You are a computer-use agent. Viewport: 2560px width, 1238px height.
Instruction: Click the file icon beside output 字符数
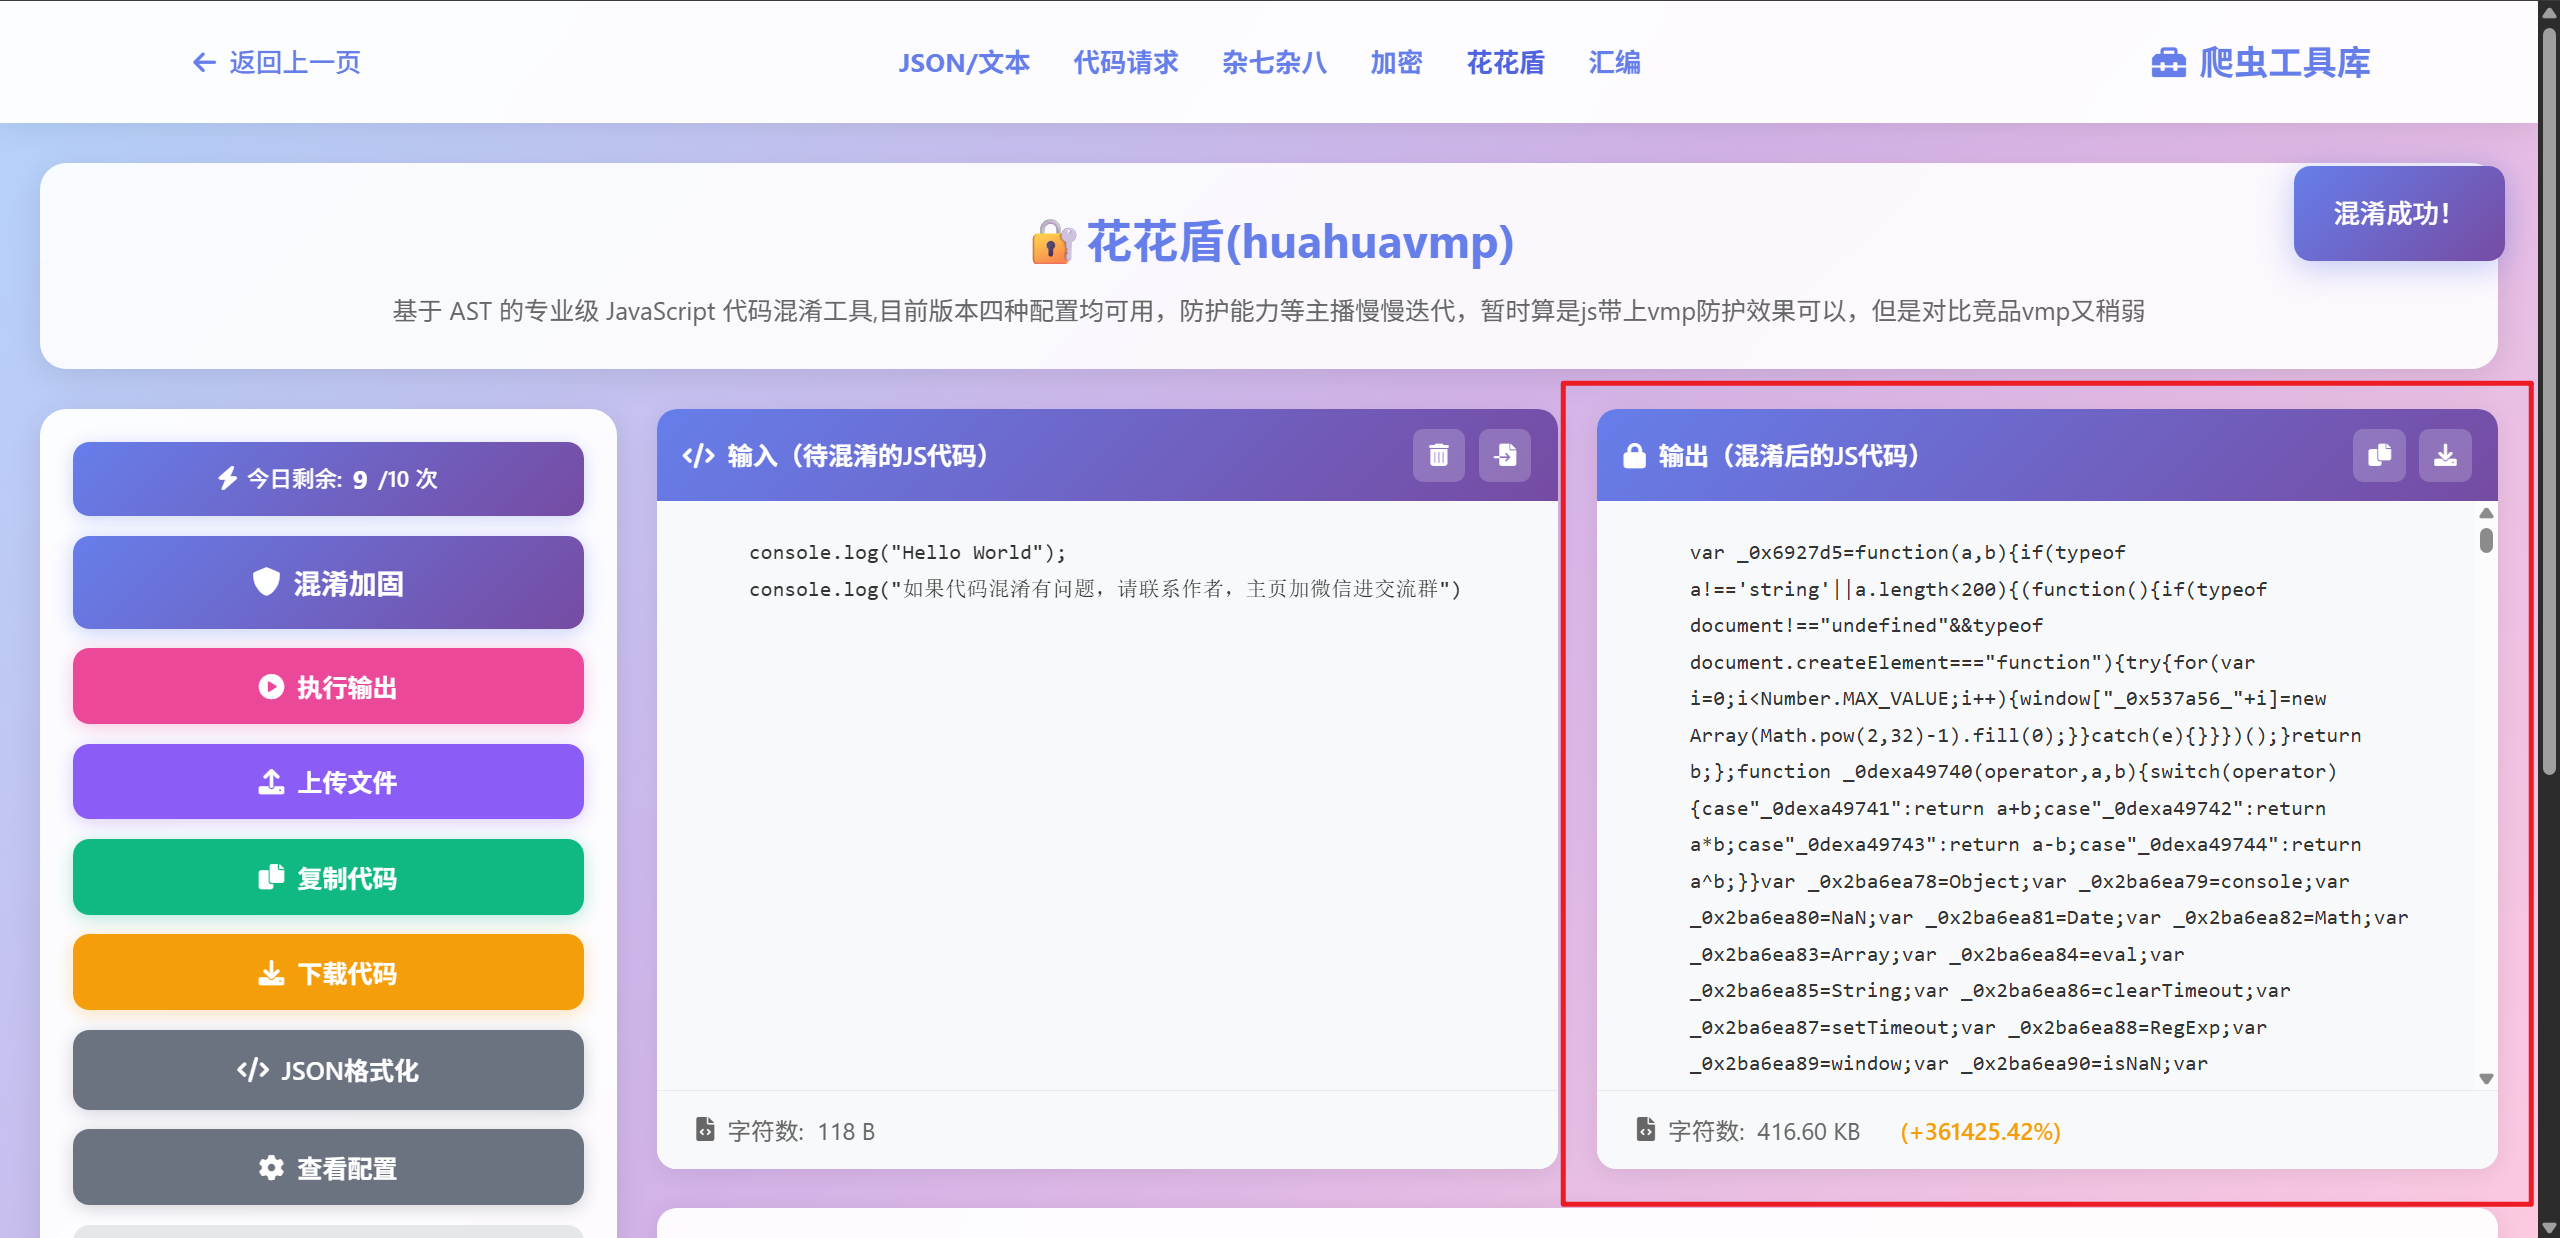tap(1645, 1130)
